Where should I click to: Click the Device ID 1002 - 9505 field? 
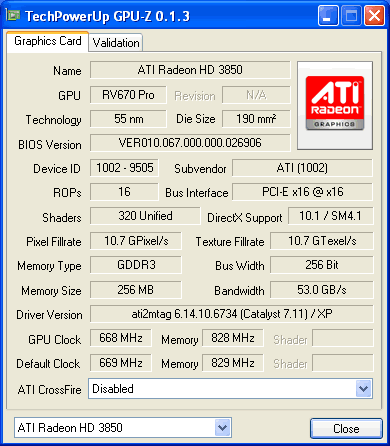(x=124, y=168)
